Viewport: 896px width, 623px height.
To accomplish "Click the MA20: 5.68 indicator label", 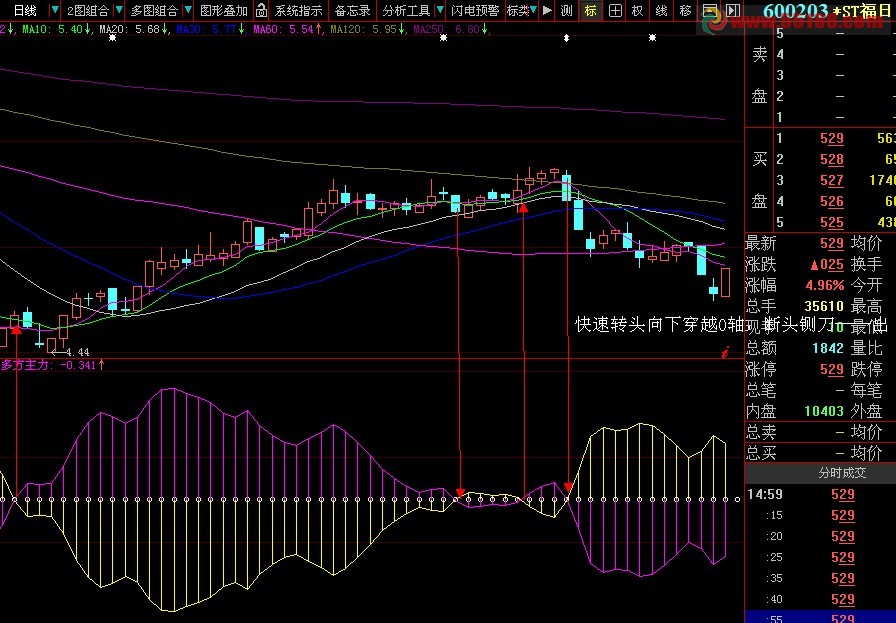I will tap(133, 29).
